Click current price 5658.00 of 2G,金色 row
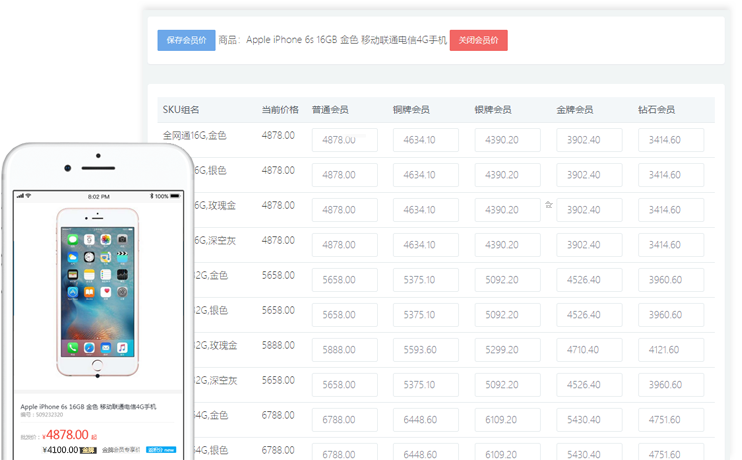Image resolution: width=742 pixels, height=460 pixels. pyautogui.click(x=278, y=275)
